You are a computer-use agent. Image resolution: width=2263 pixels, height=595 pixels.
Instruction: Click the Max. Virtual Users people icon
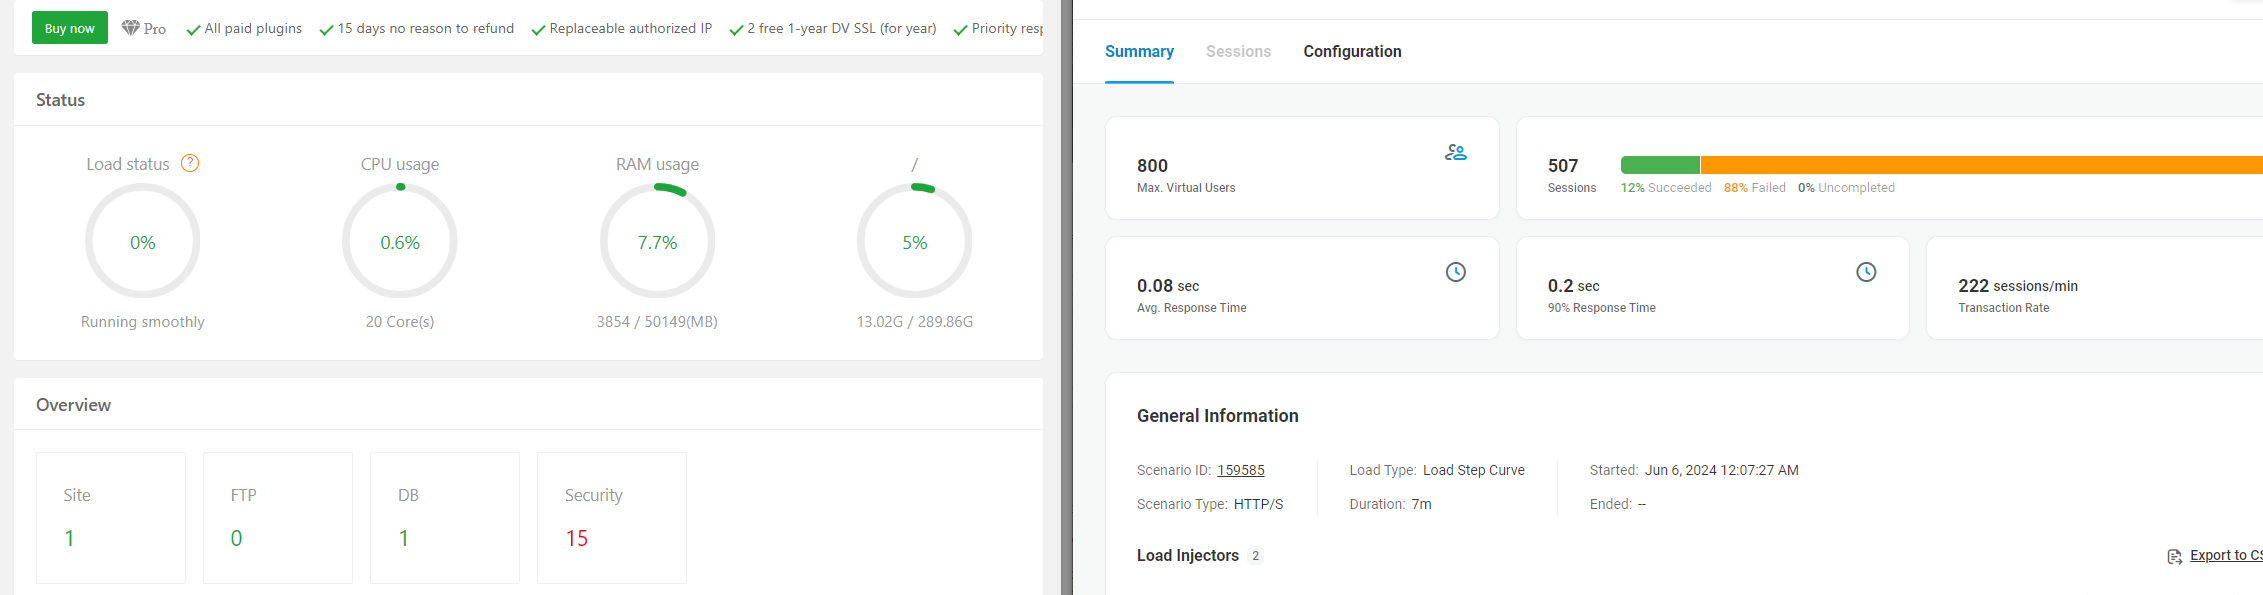click(1455, 152)
